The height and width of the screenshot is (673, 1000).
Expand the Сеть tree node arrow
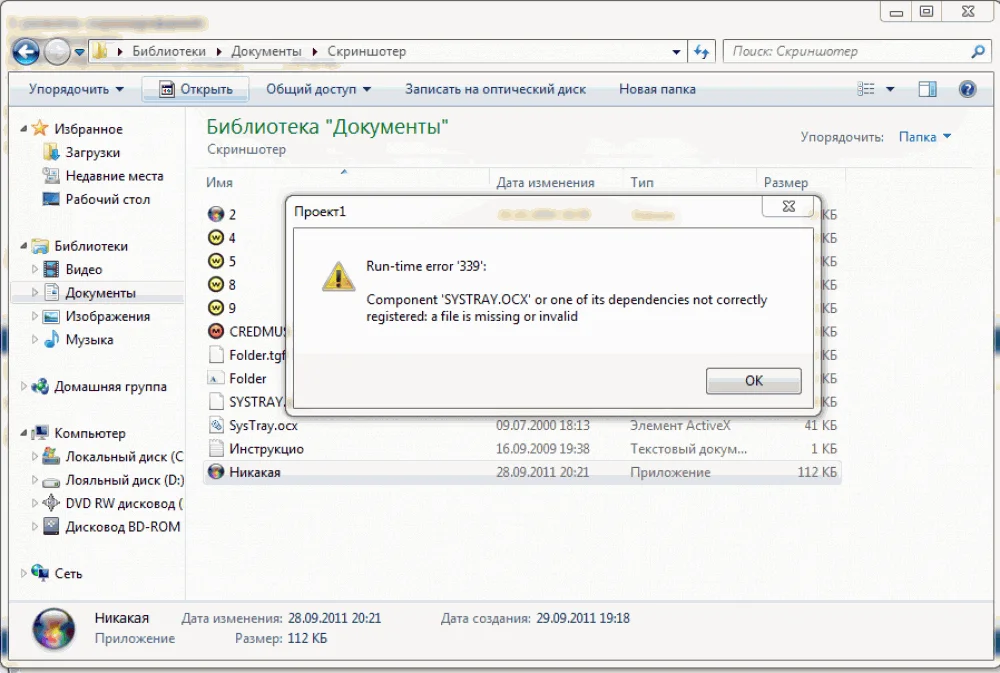pos(25,574)
